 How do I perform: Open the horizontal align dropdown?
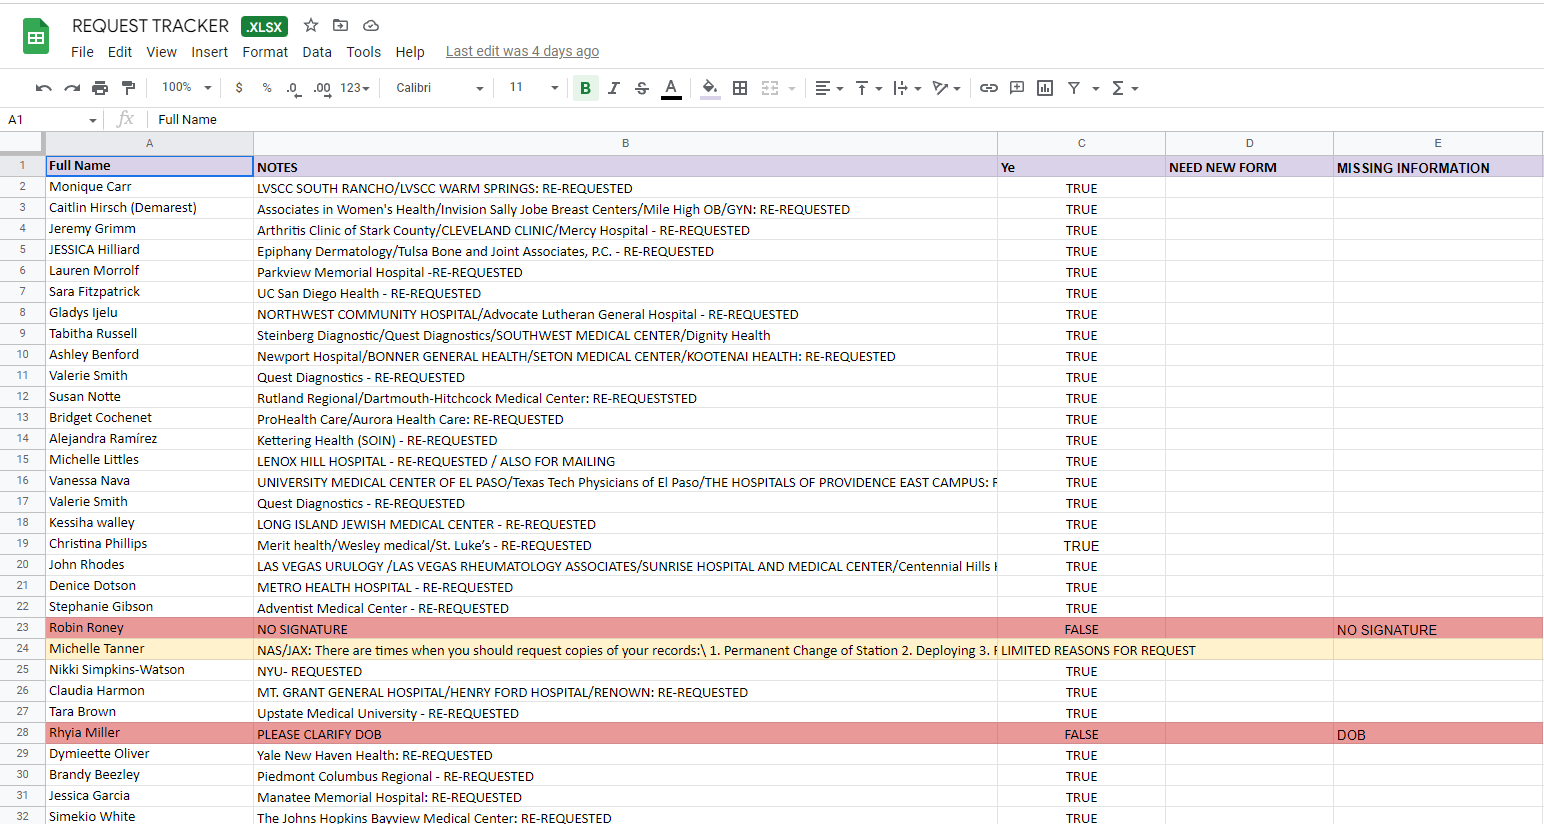829,88
